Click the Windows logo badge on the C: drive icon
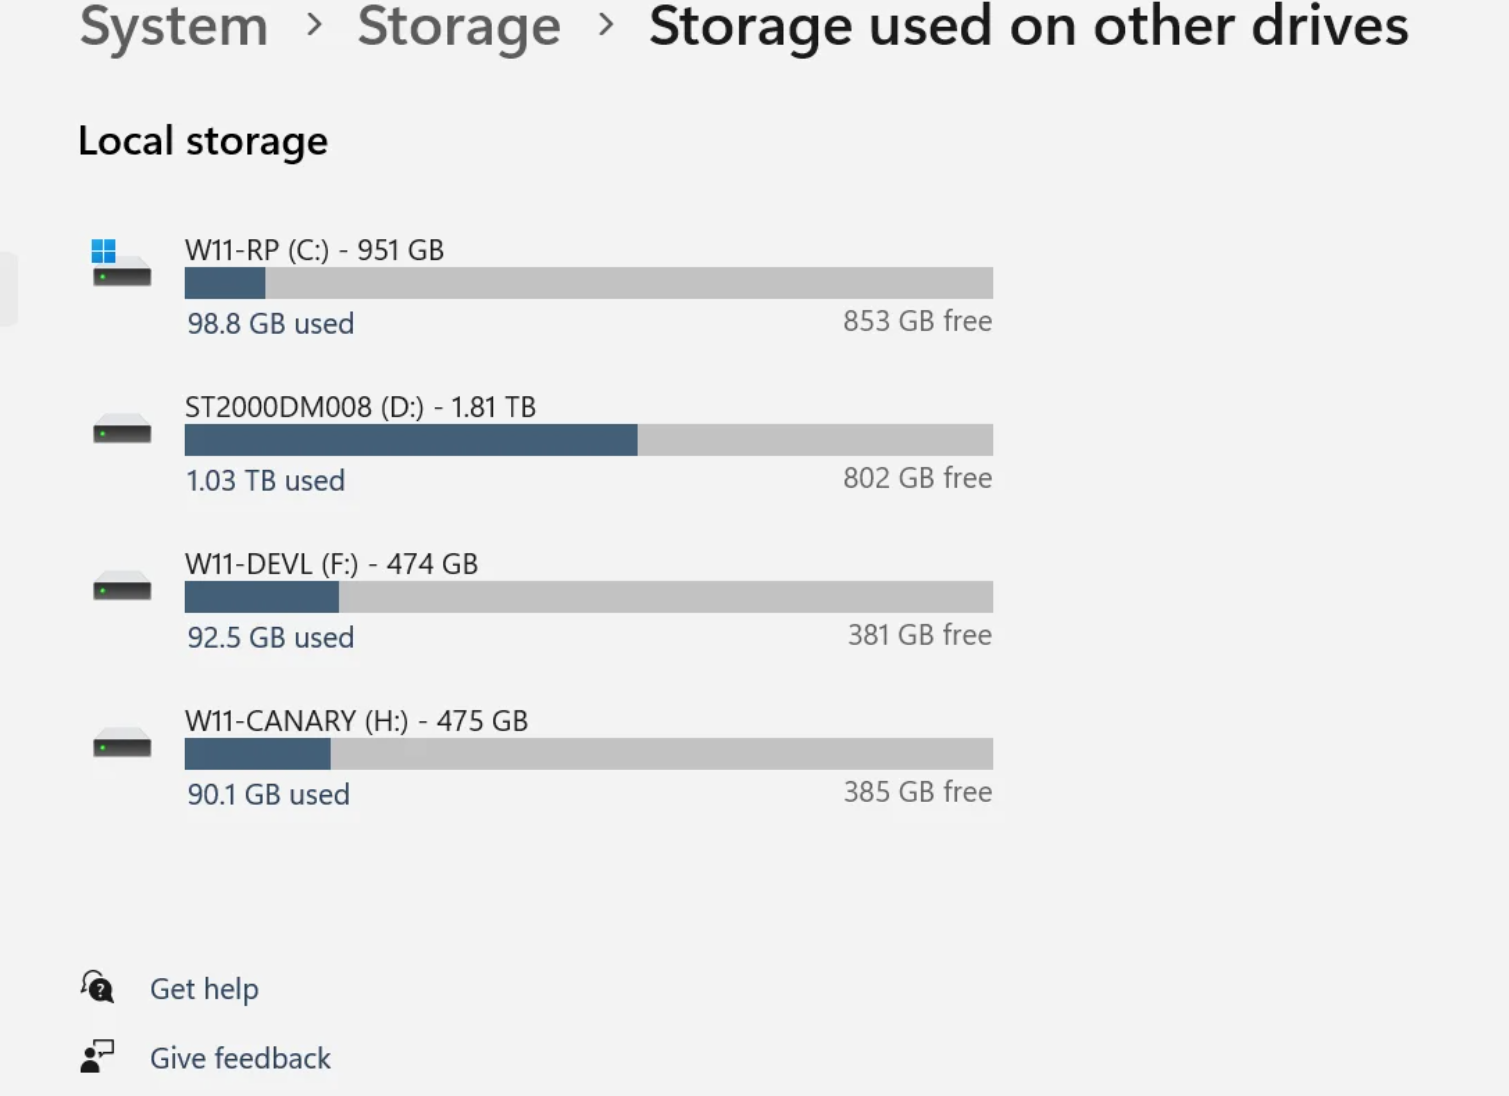 coord(105,250)
